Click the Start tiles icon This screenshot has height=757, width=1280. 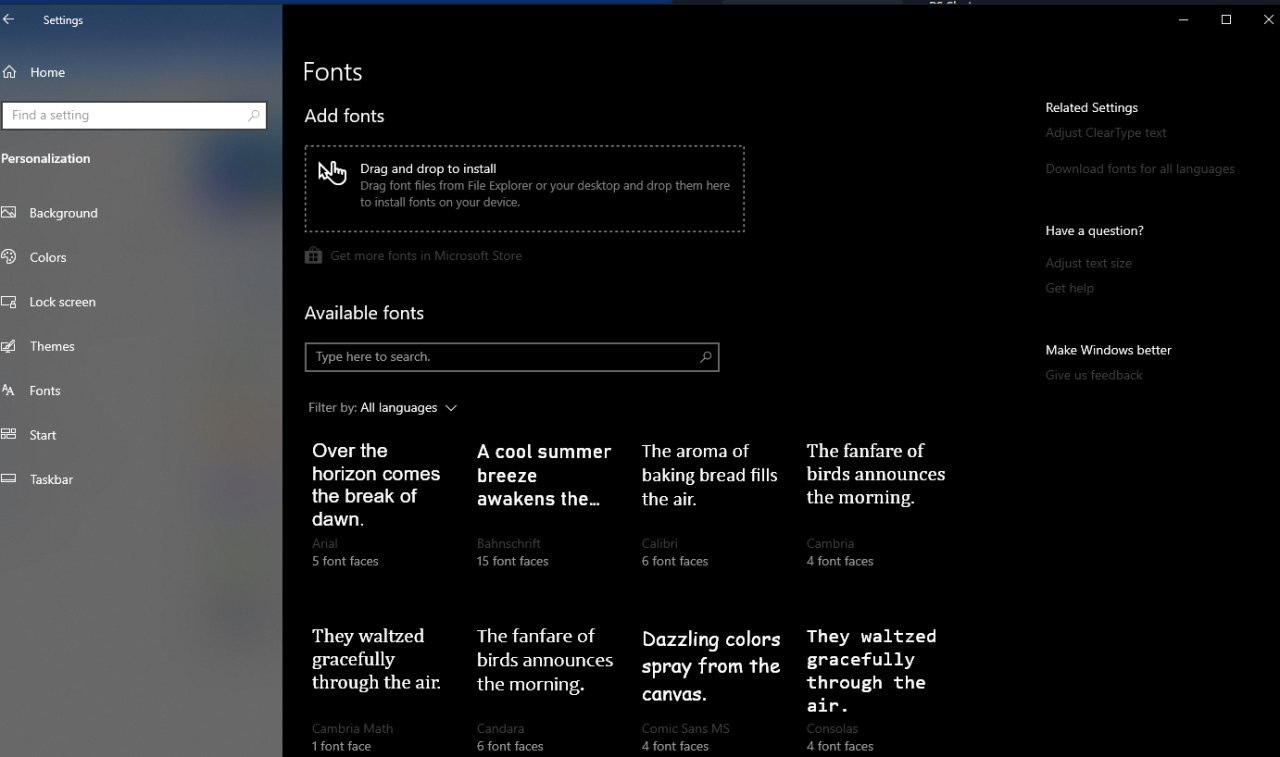[x=9, y=435]
